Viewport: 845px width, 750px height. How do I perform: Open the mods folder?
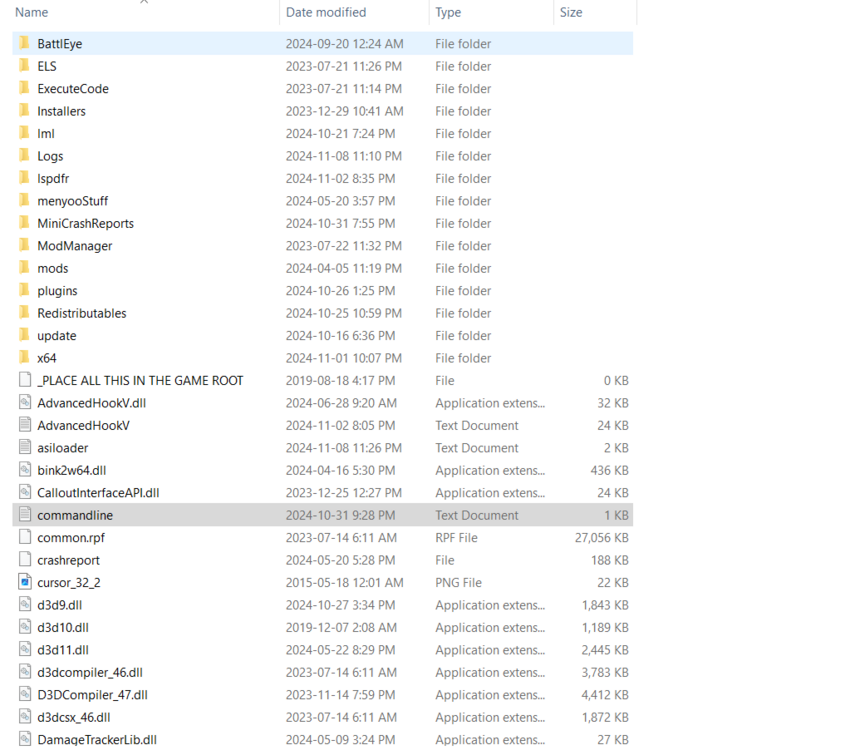(x=52, y=268)
